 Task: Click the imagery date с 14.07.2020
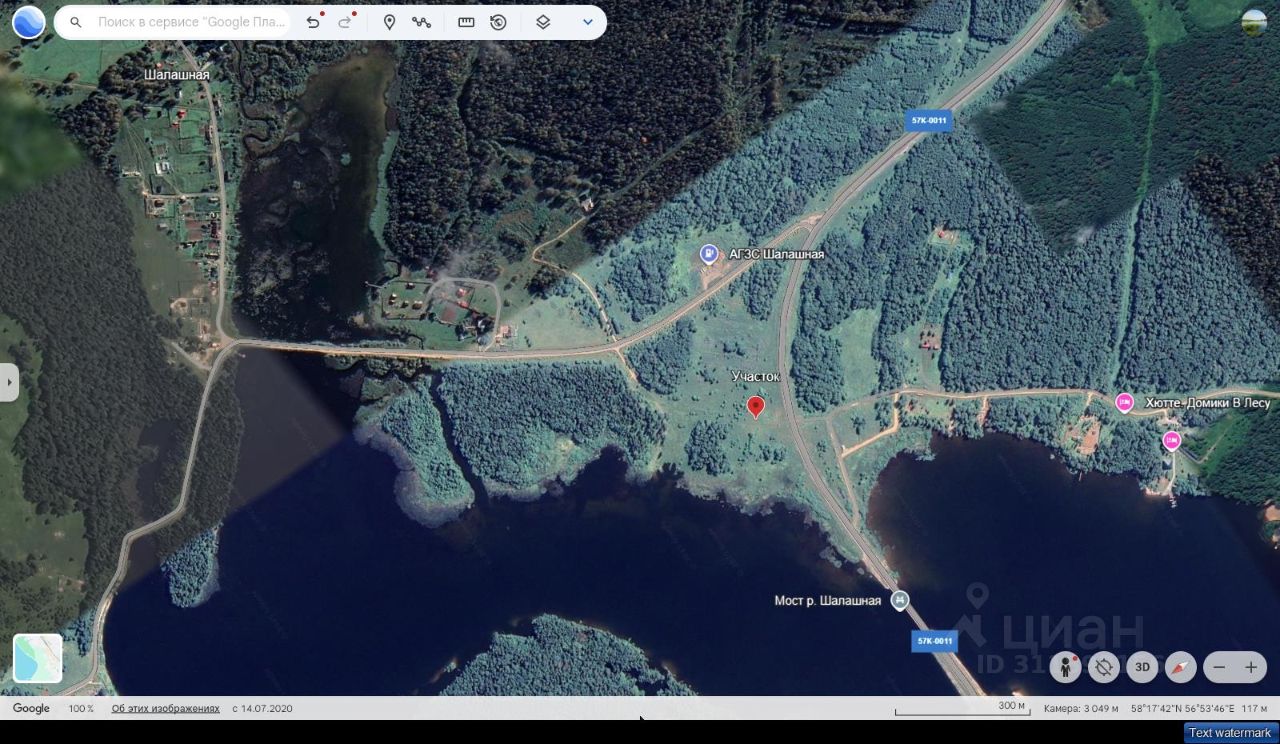[262, 708]
